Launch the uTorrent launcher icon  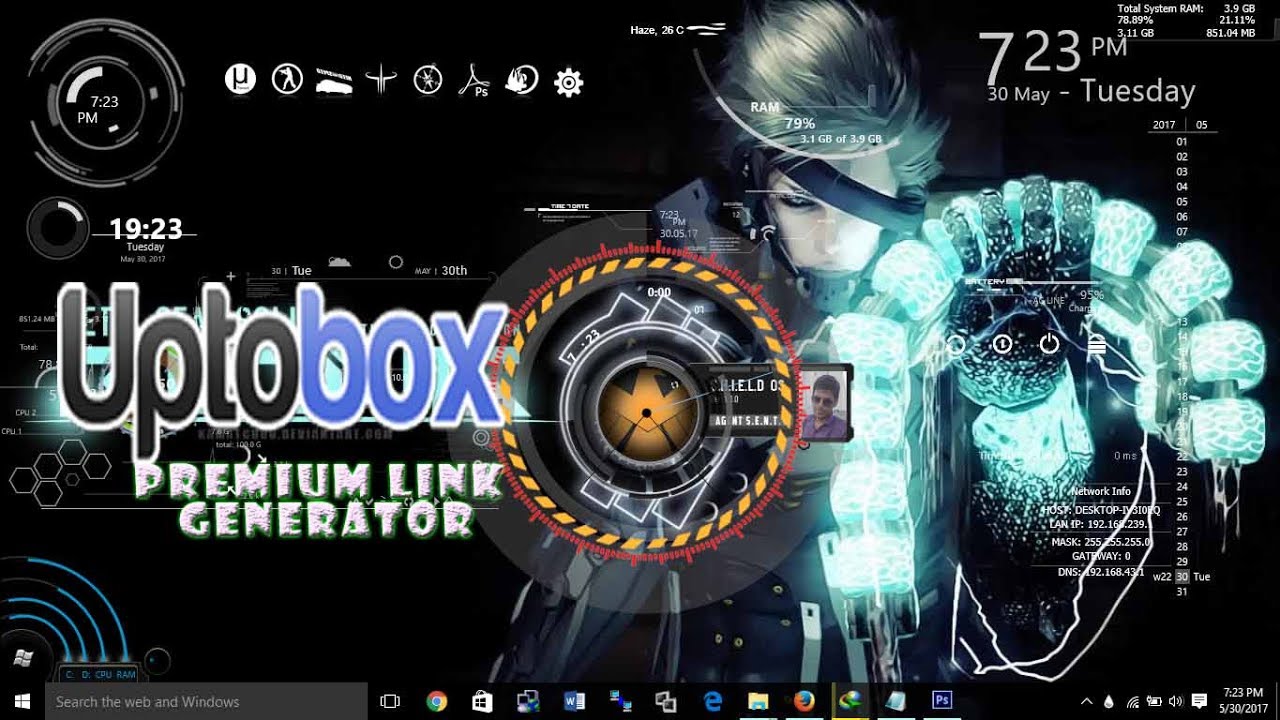[241, 78]
